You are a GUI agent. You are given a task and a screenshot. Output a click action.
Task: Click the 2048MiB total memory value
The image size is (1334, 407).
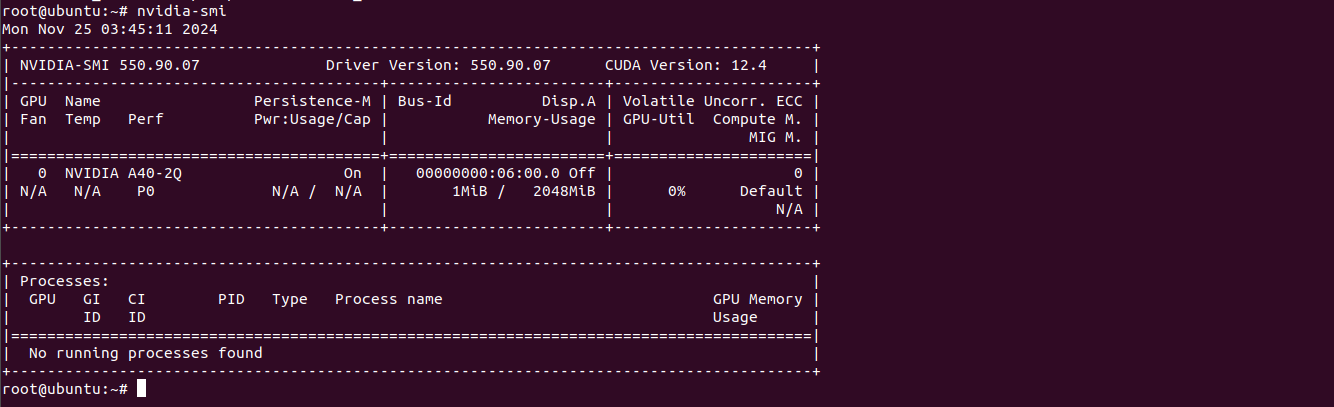click(x=564, y=191)
